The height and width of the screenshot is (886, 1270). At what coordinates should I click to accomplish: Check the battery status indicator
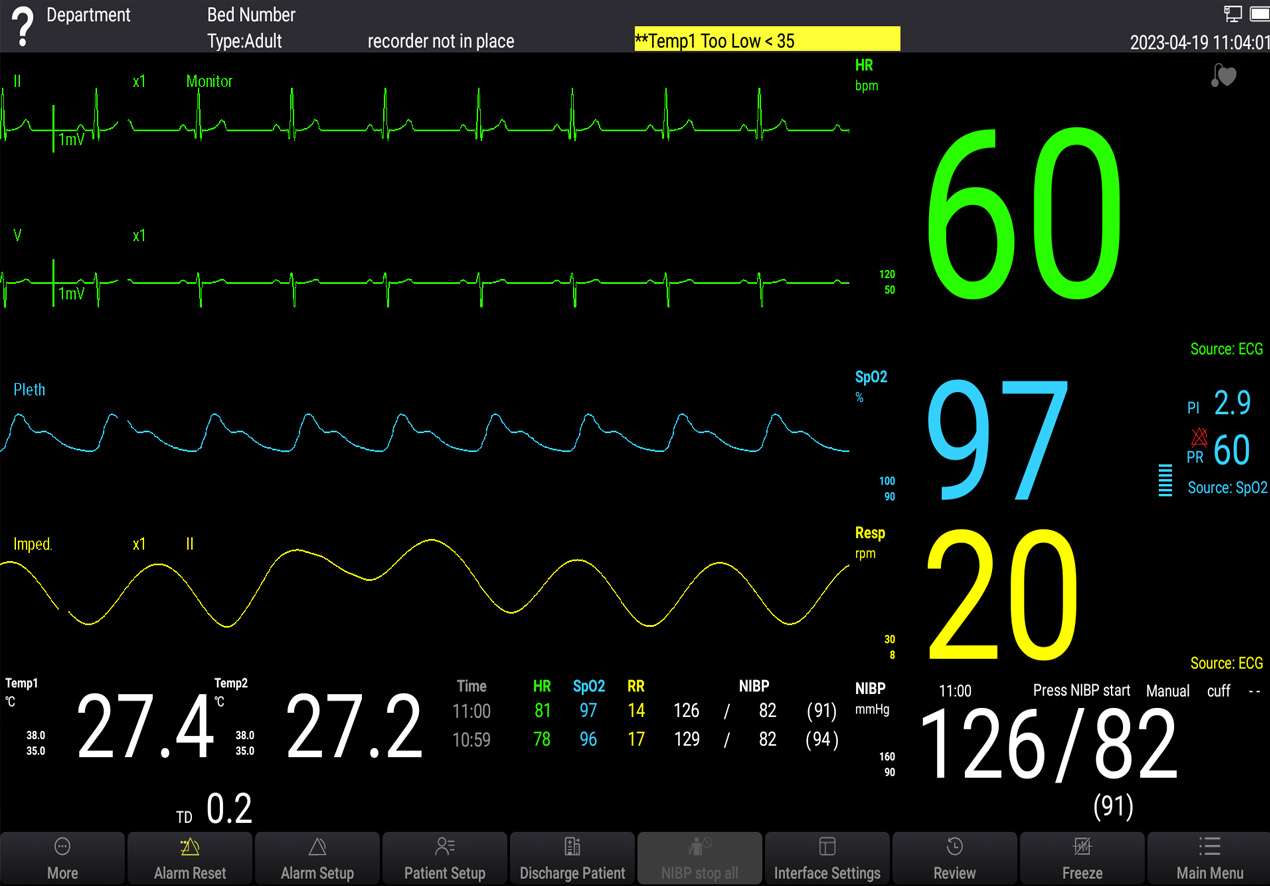coord(1258,14)
